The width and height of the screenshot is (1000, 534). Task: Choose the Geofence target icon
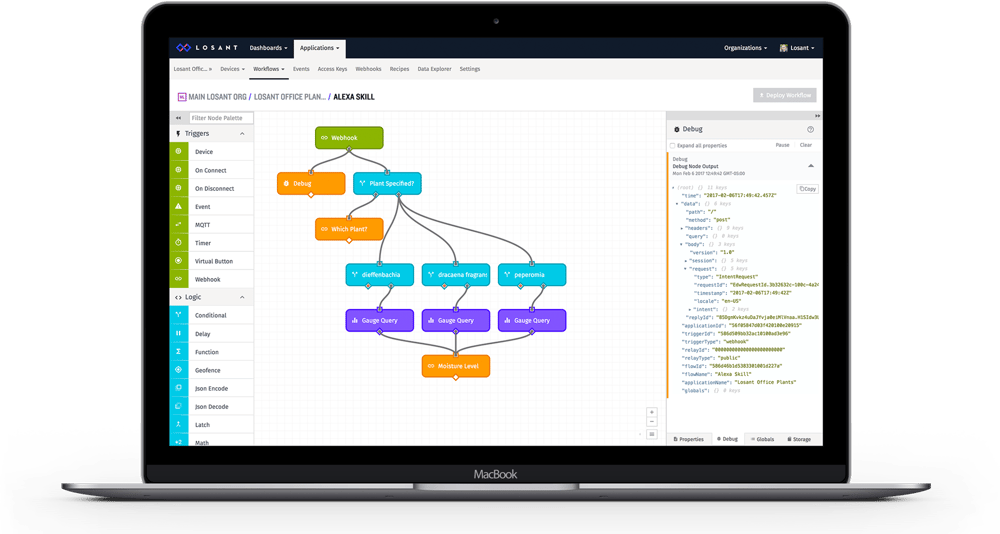(179, 369)
